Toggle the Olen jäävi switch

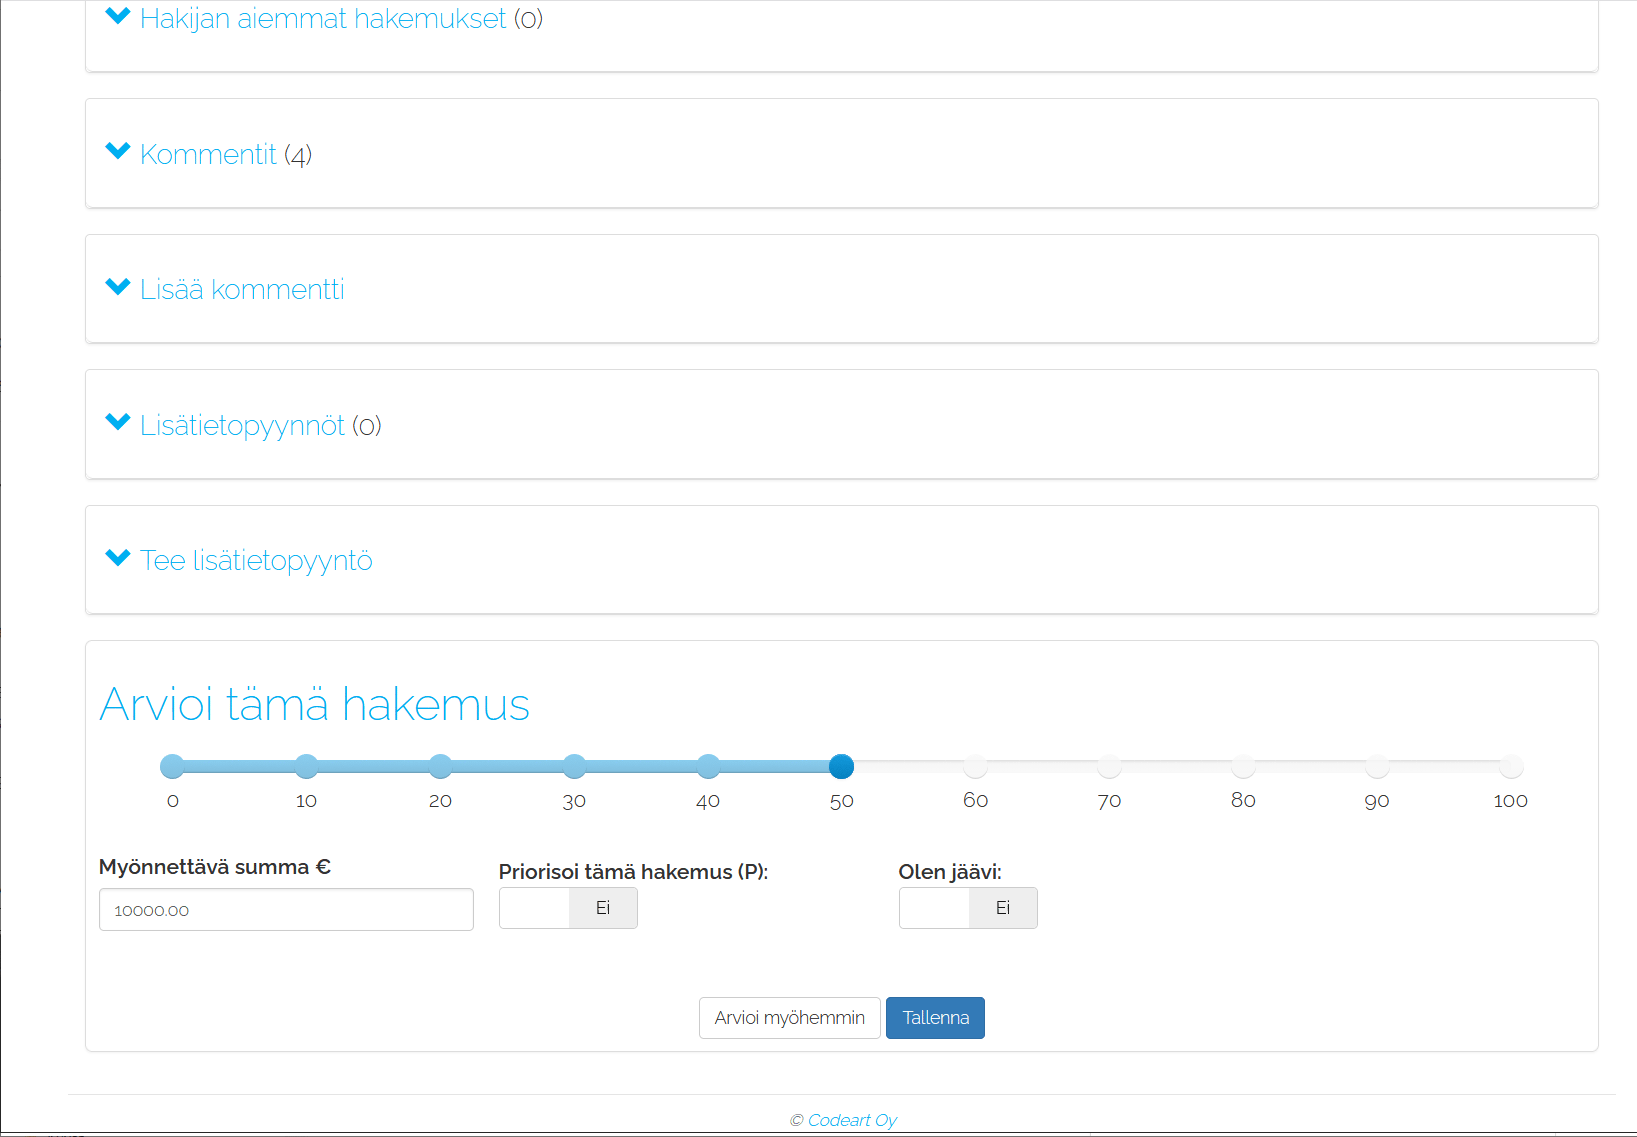(968, 908)
